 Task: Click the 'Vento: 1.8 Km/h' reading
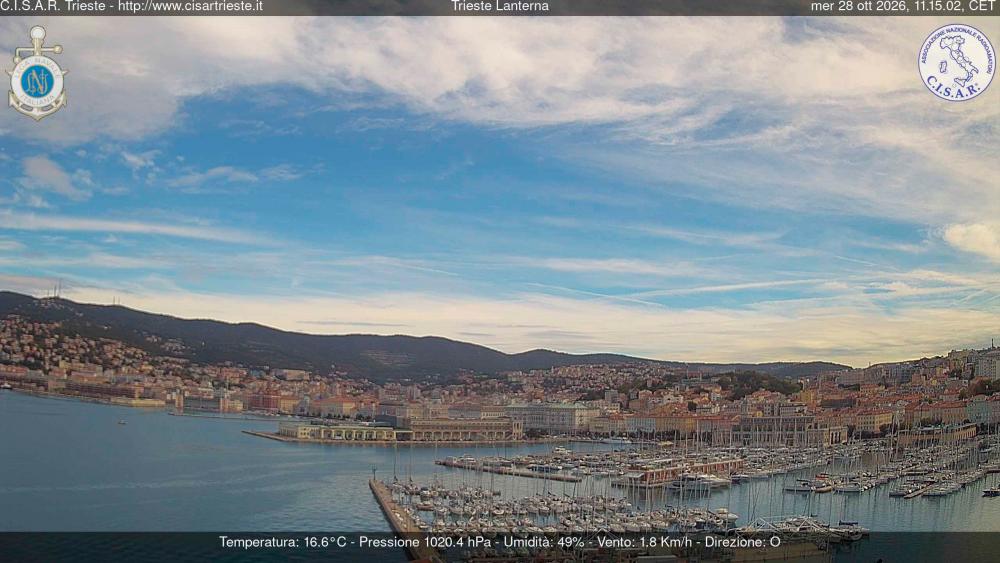(x=644, y=542)
